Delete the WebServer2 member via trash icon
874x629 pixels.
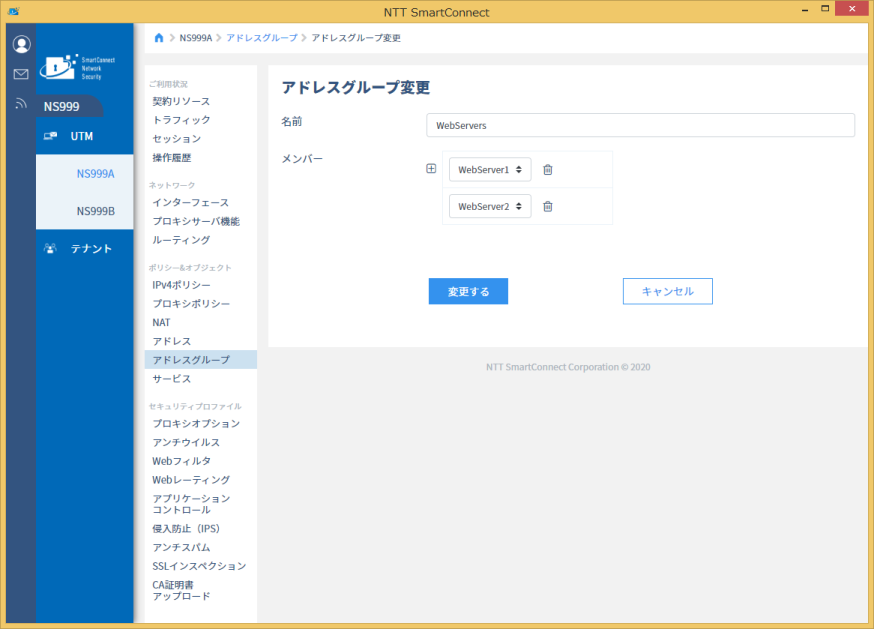(x=548, y=206)
